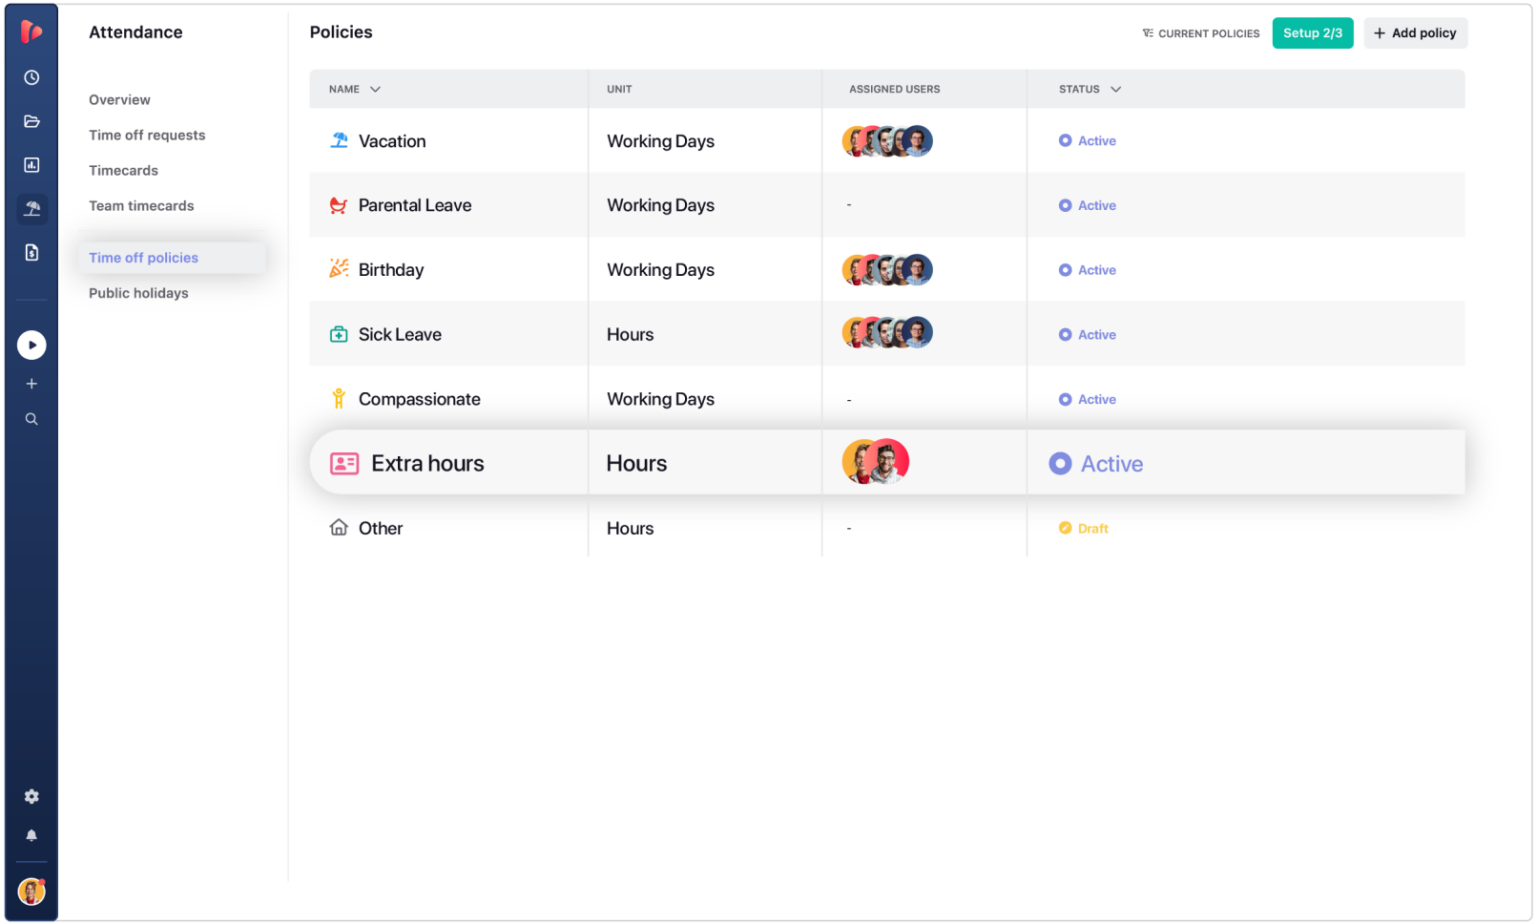Sort by Name column chevron
The width and height of the screenshot is (1536, 924).
pyautogui.click(x=375, y=89)
